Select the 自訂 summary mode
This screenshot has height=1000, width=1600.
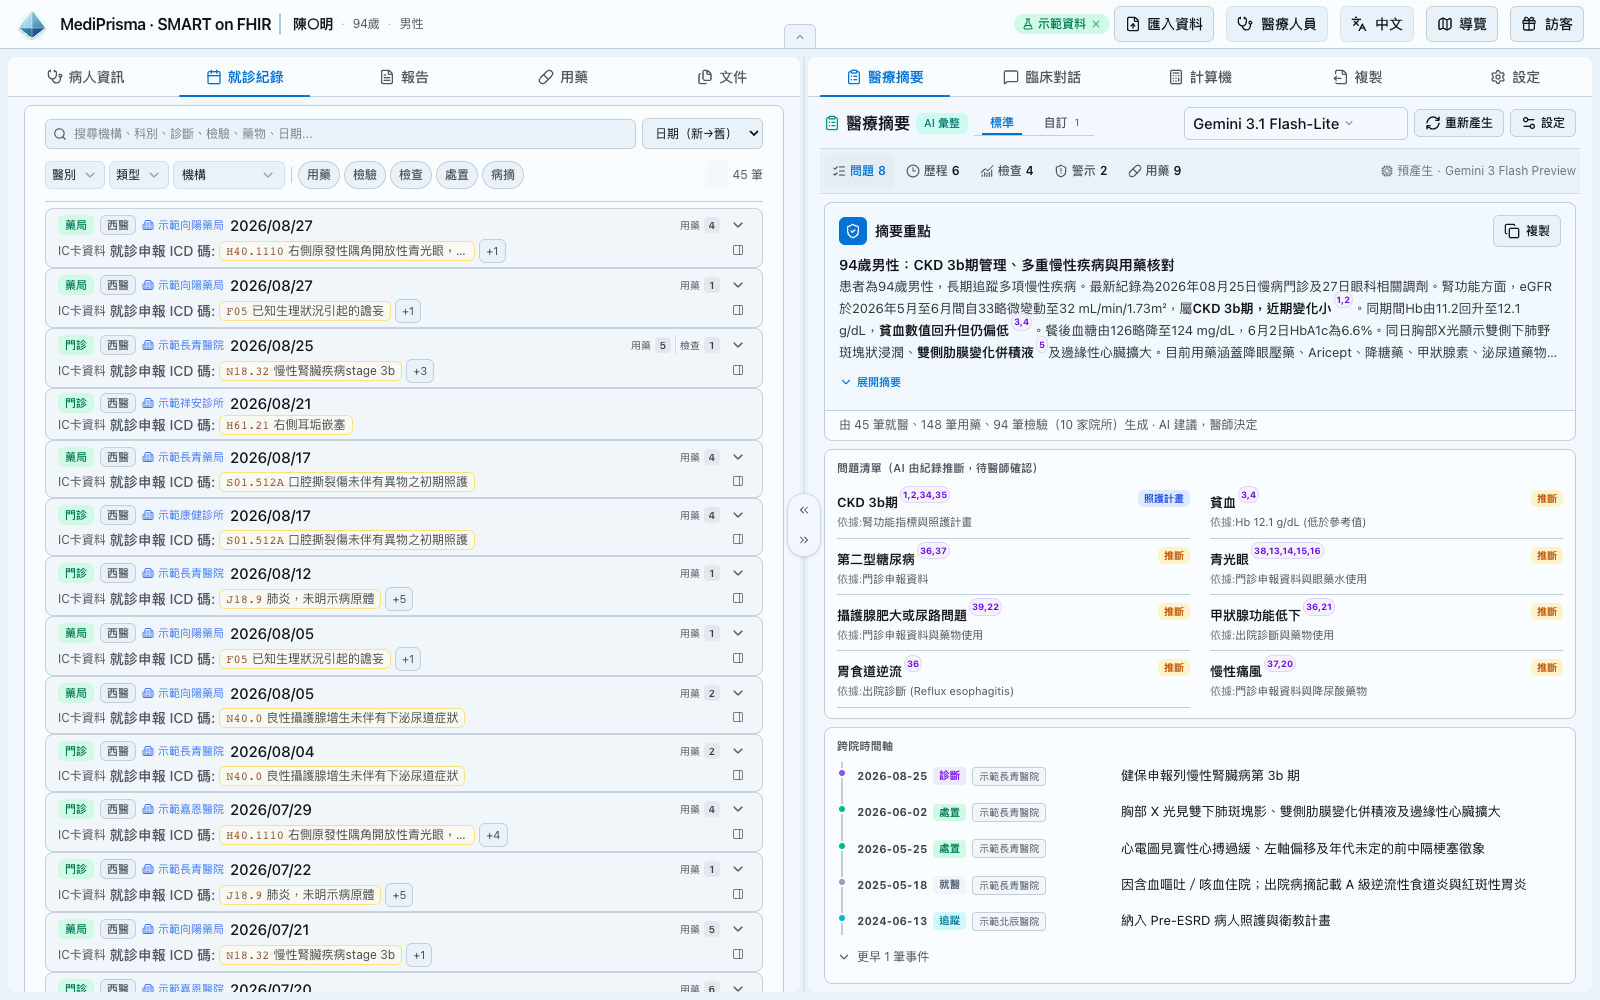tap(1061, 123)
